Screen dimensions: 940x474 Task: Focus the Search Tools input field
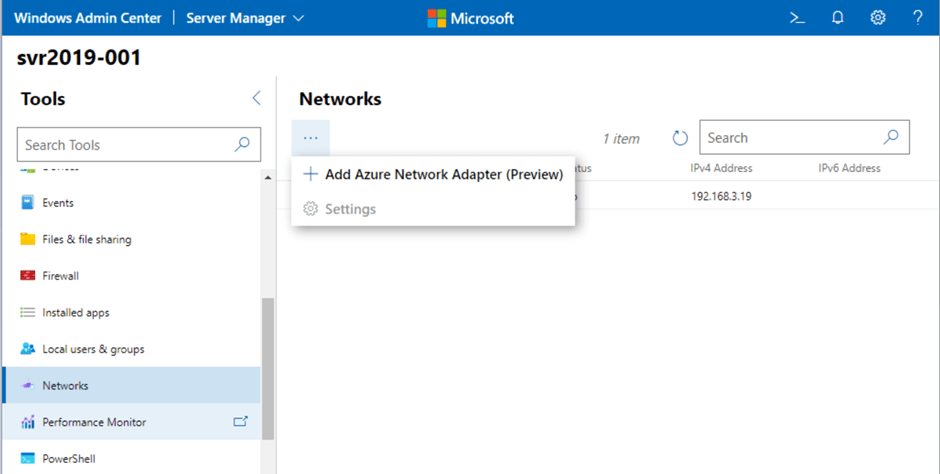tap(125, 145)
